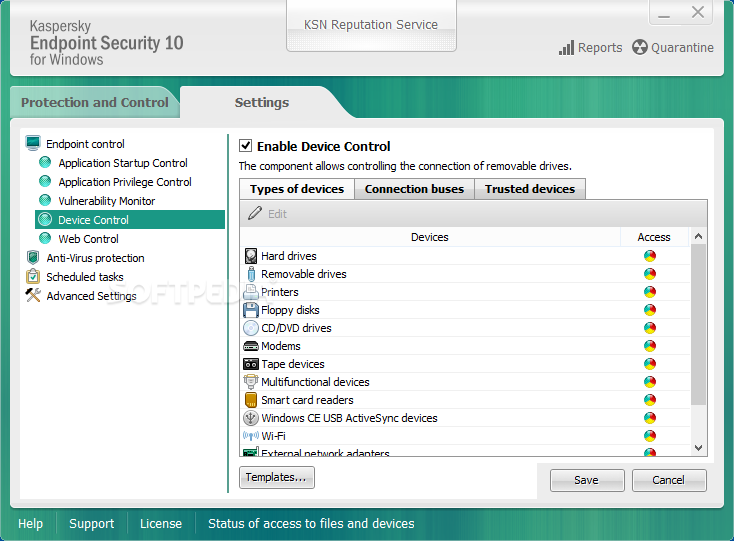Image resolution: width=734 pixels, height=541 pixels.
Task: Open the Trusted devices tab
Action: (530, 189)
